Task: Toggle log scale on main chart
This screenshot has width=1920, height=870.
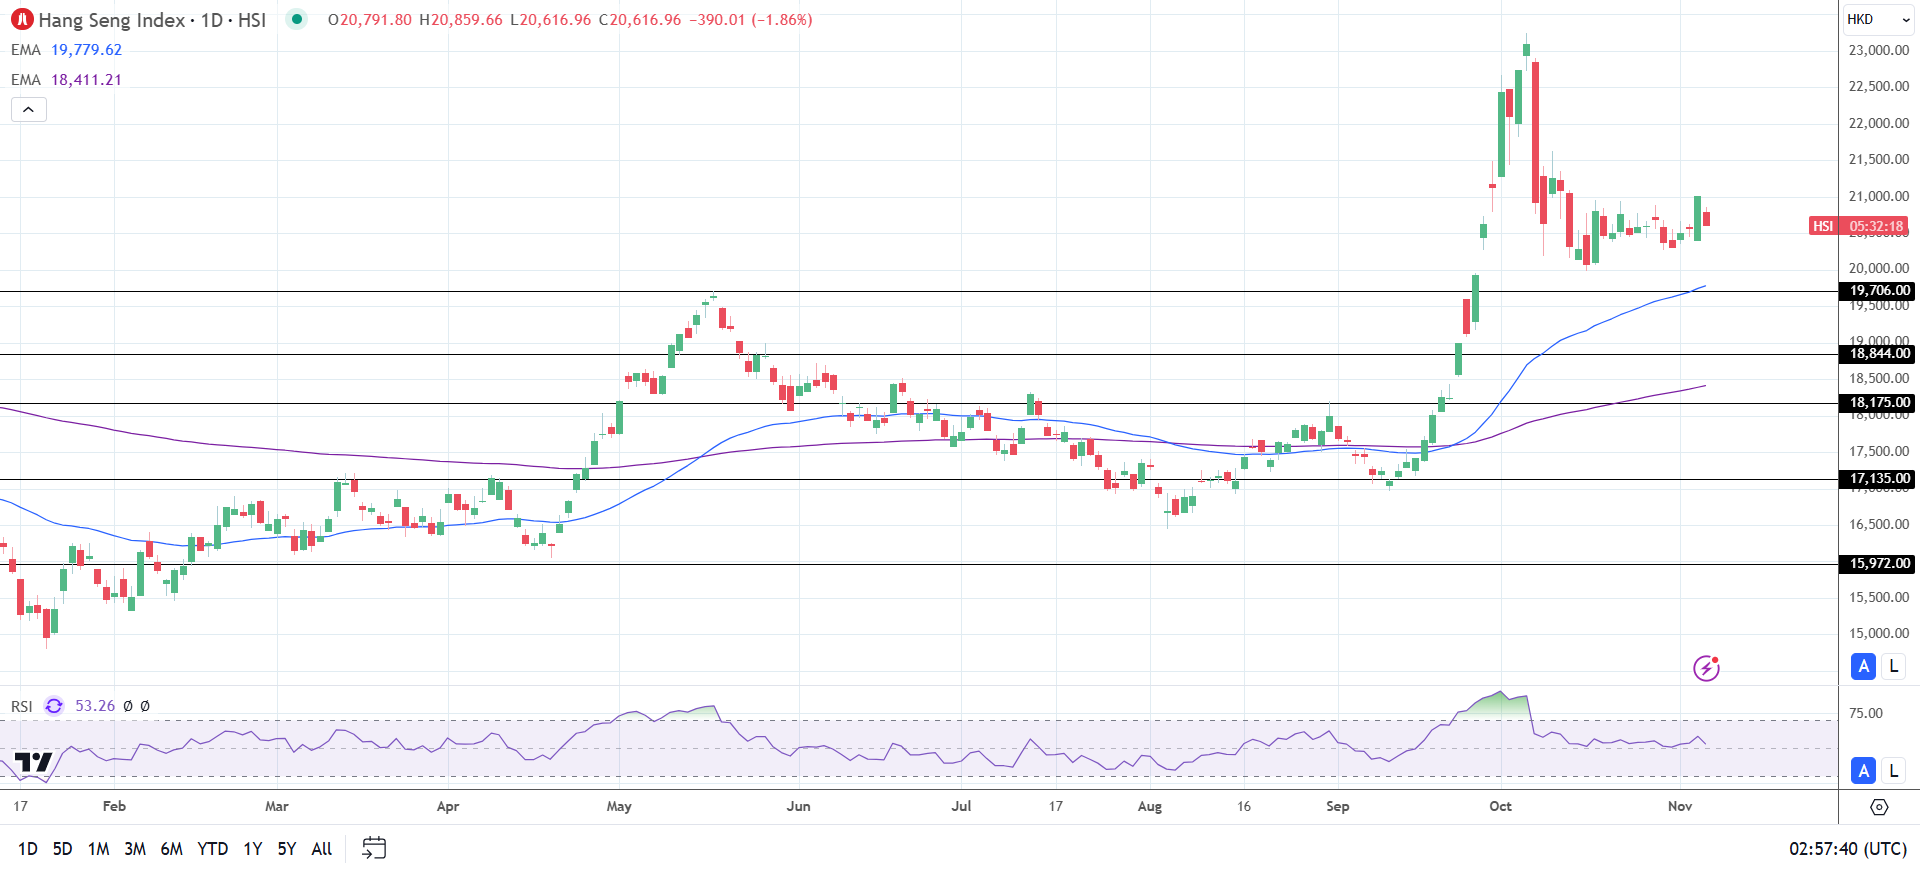Action: coord(1893,666)
